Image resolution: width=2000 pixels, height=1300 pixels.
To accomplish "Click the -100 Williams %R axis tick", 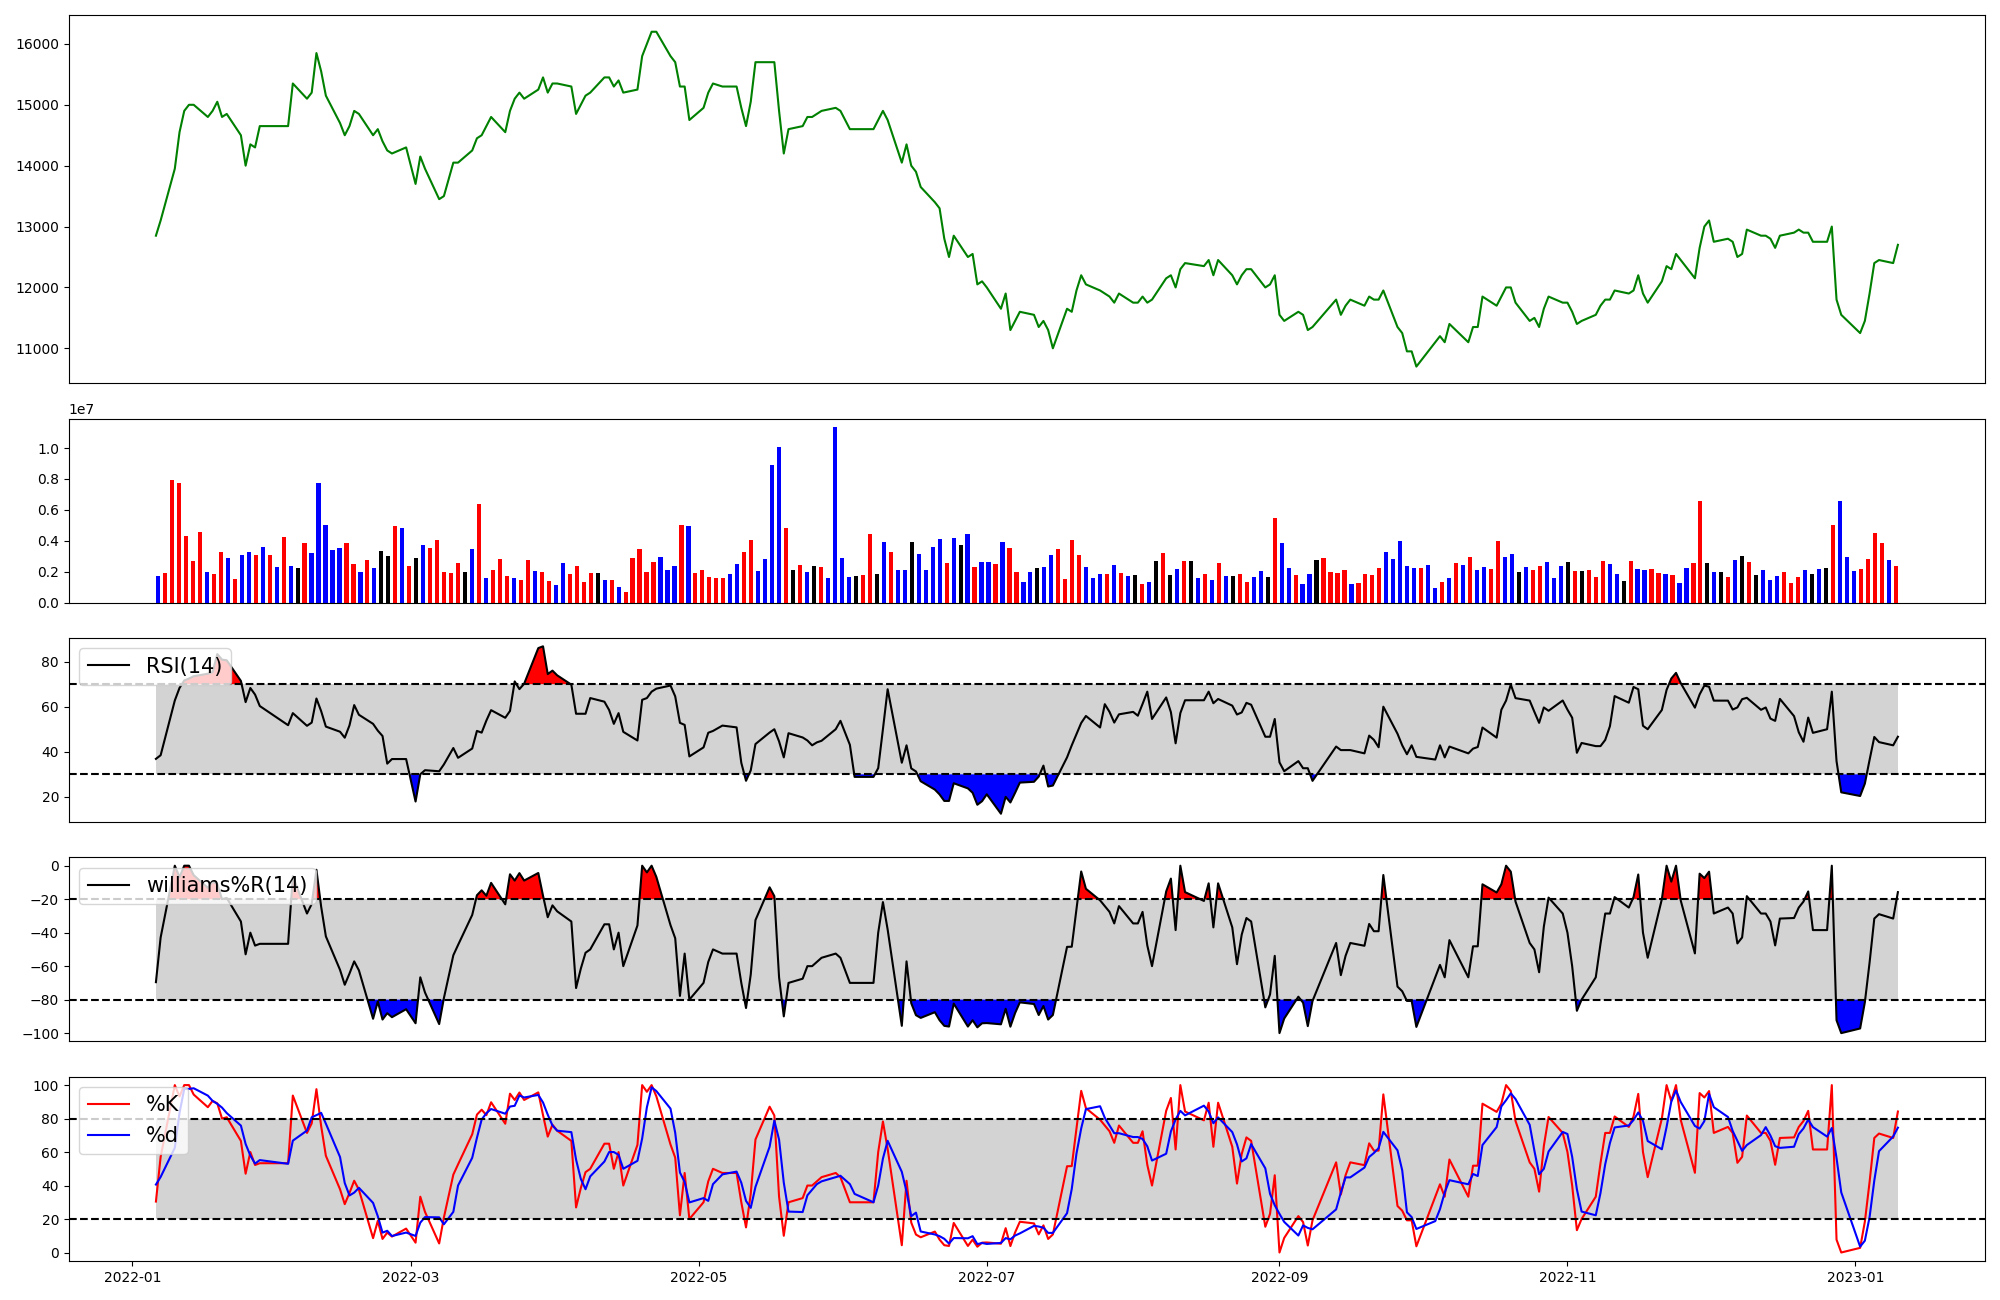I will pyautogui.click(x=40, y=1033).
